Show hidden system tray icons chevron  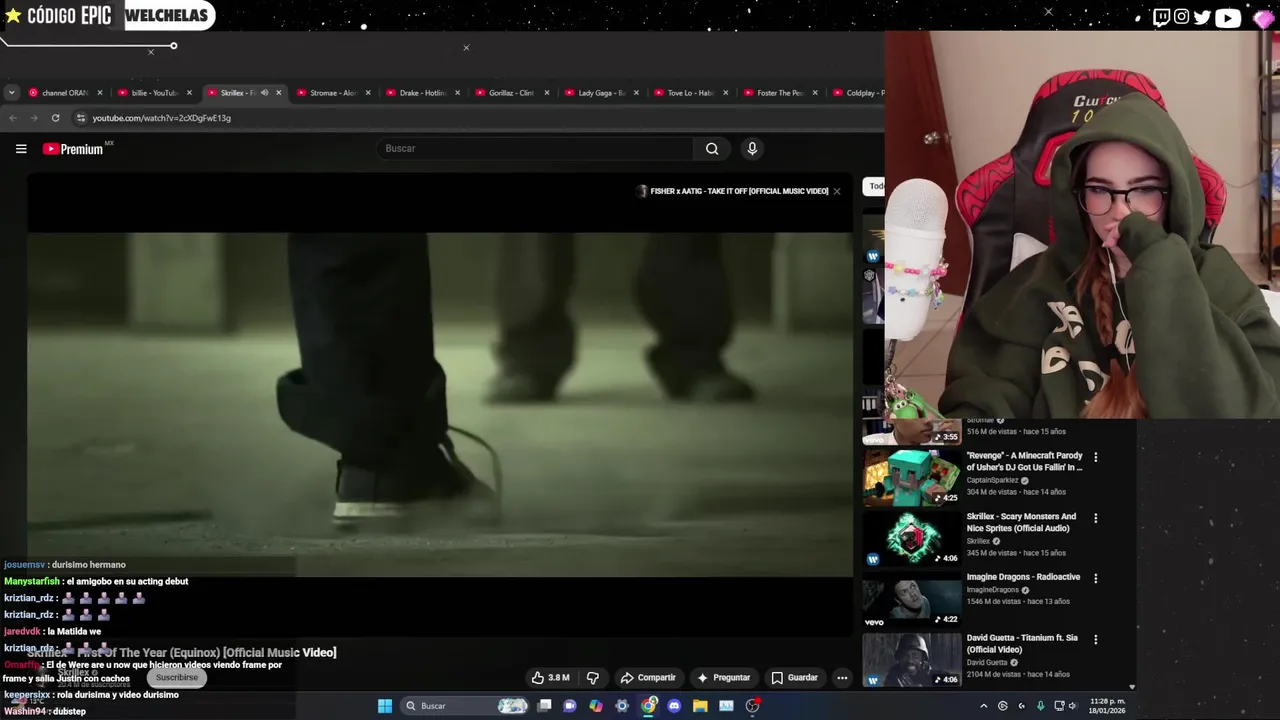point(983,706)
